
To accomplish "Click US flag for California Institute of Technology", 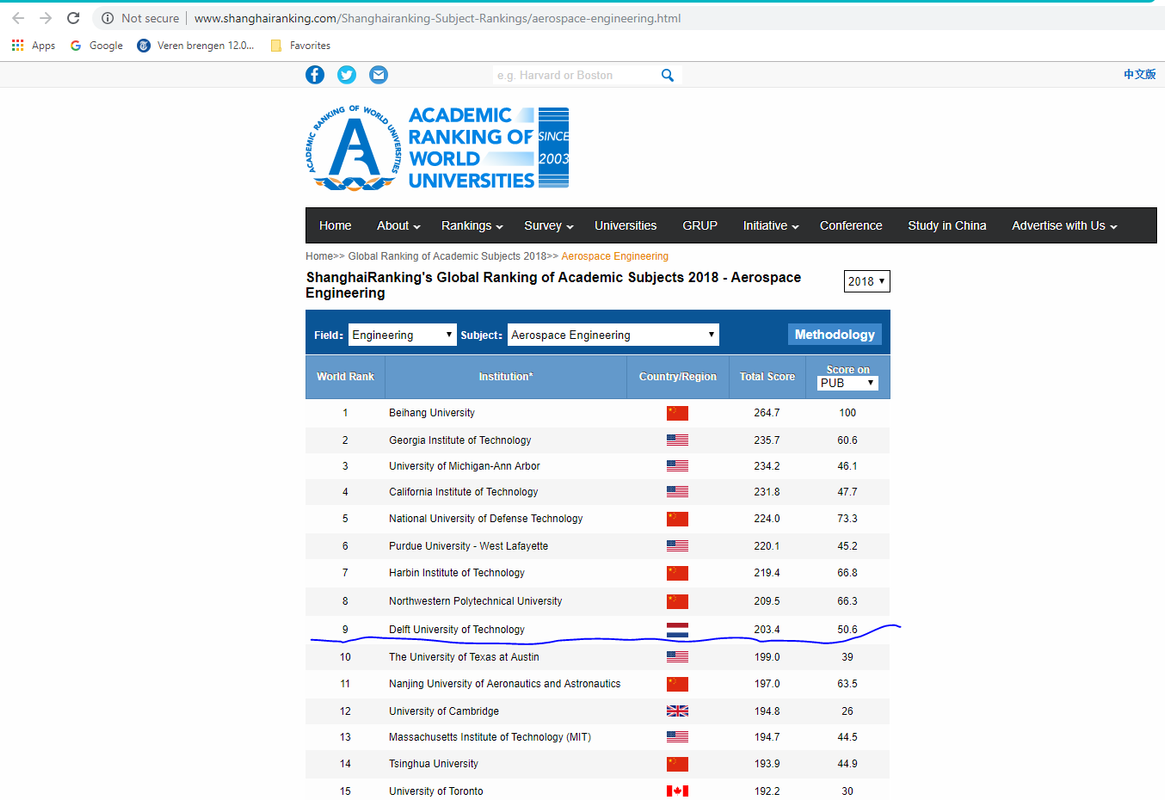I will pos(677,492).
